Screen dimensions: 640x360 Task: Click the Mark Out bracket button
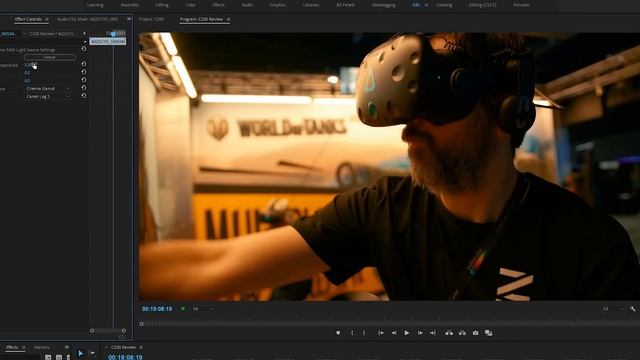pos(364,333)
